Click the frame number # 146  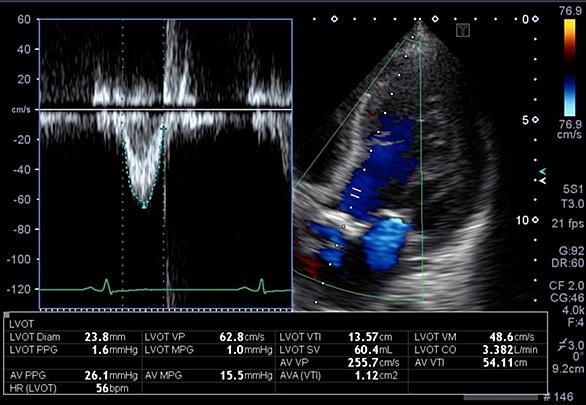559,397
